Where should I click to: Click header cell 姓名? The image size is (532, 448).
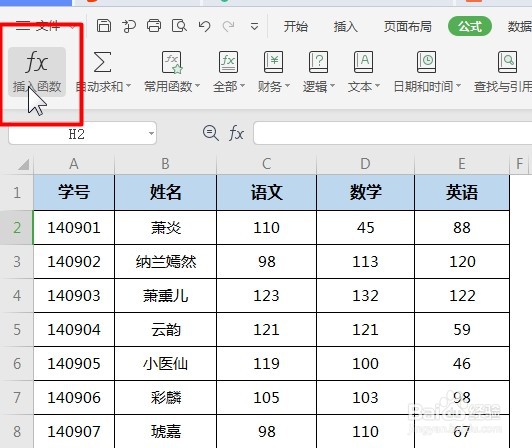pyautogui.click(x=166, y=192)
